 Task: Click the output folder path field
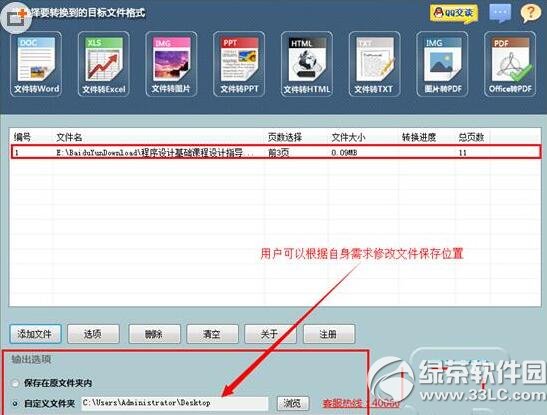pyautogui.click(x=175, y=403)
